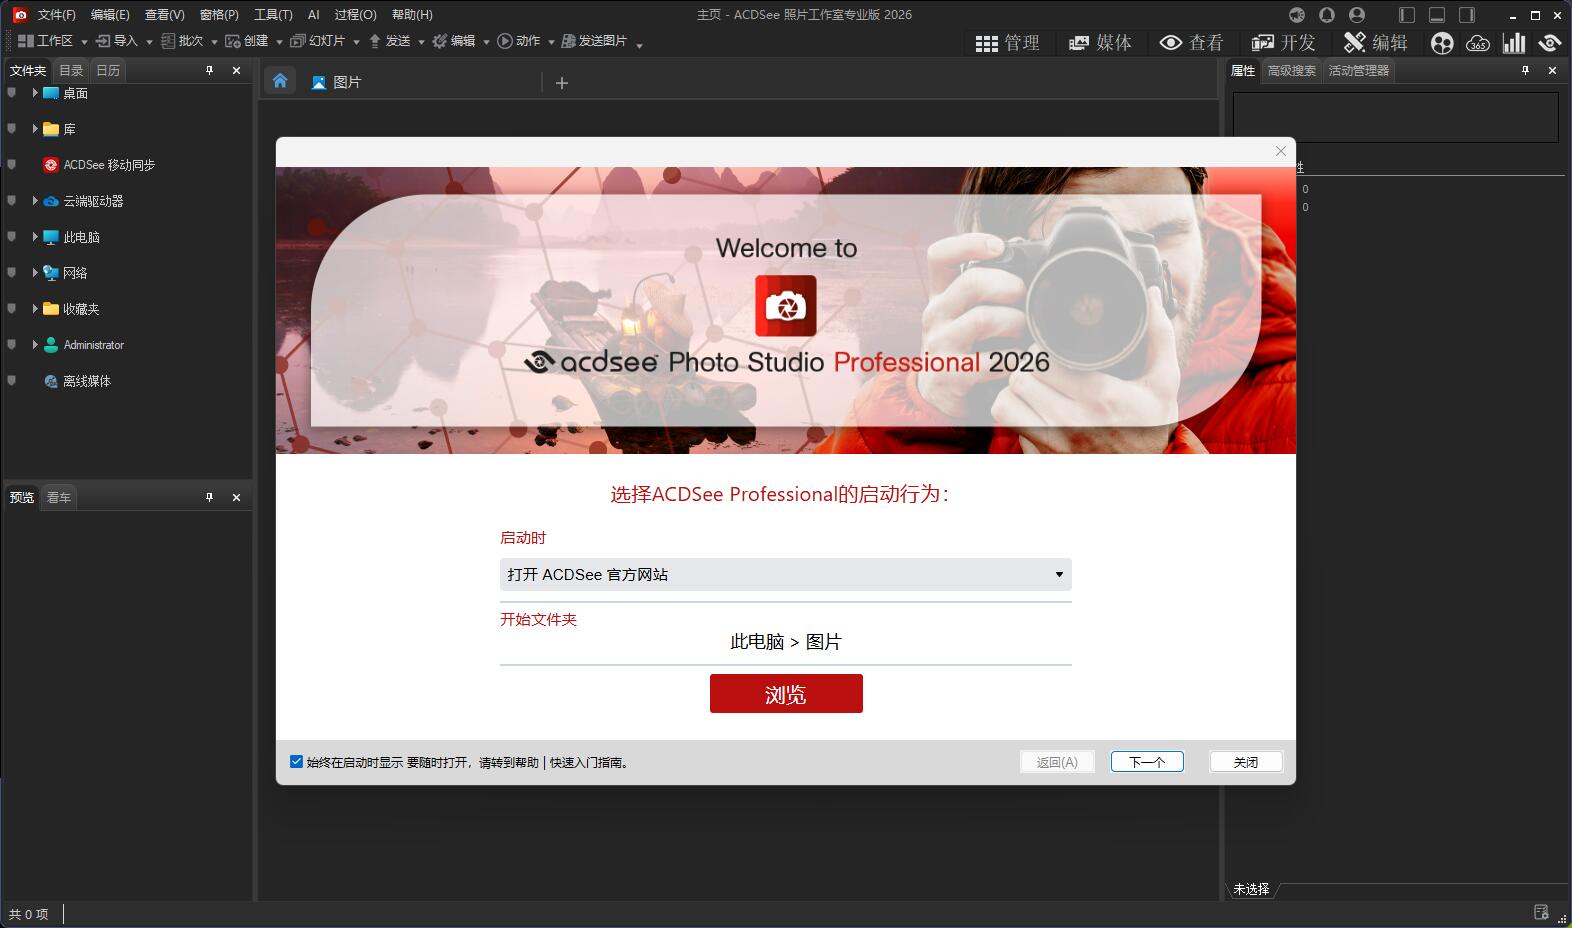This screenshot has width=1572, height=928.
Task: Switch to the 活动管理器 tab
Action: [x=1358, y=70]
